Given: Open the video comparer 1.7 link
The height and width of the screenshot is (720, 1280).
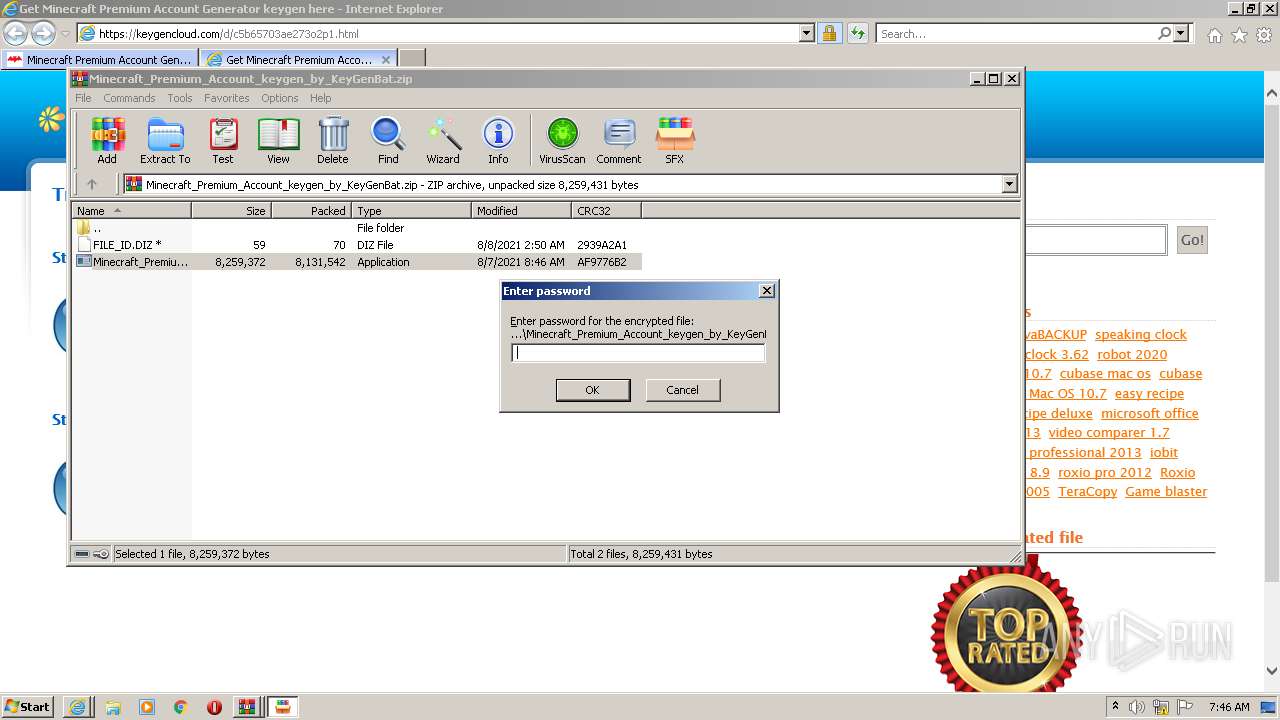Looking at the screenshot, I should (x=1109, y=433).
